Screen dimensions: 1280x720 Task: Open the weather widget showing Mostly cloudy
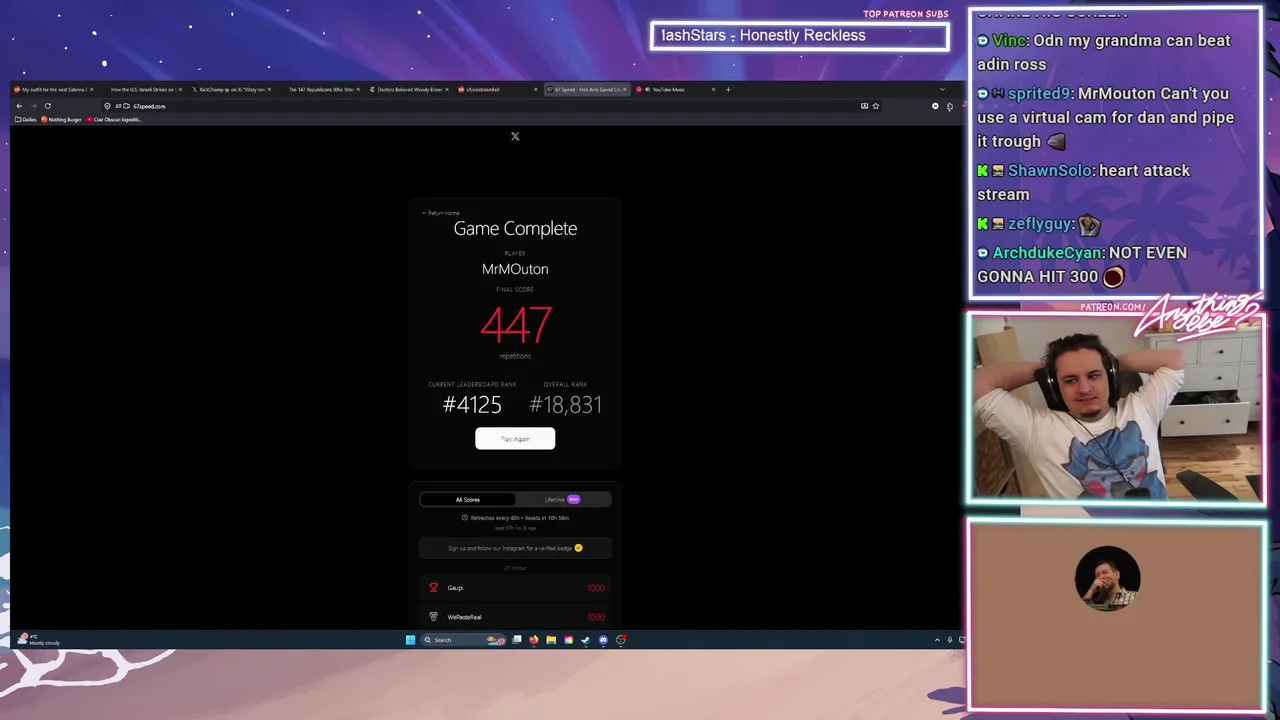point(40,640)
